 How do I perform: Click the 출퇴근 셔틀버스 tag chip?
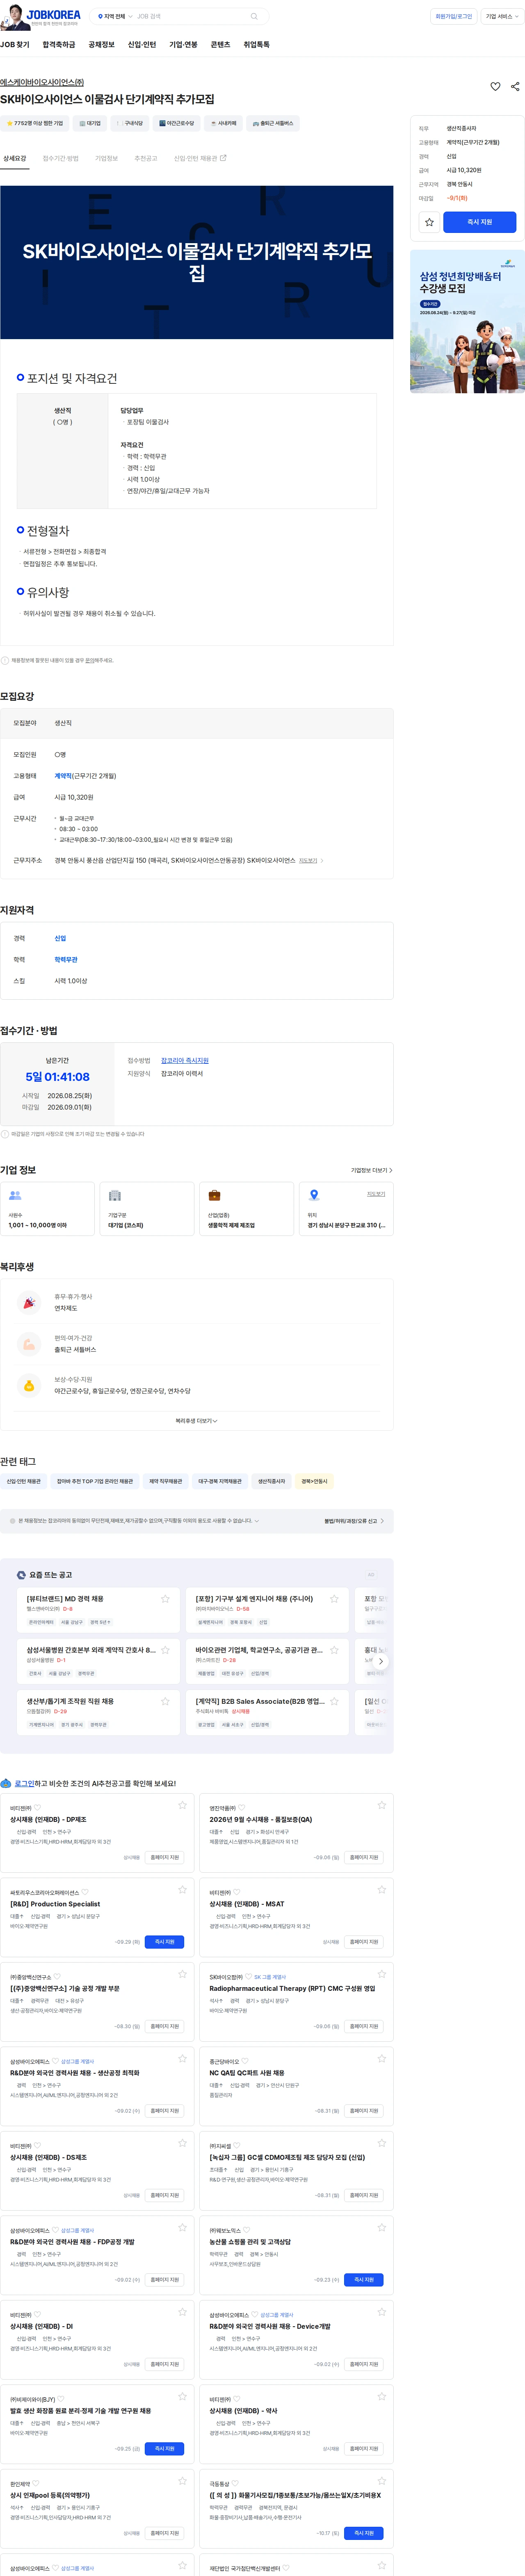[273, 123]
